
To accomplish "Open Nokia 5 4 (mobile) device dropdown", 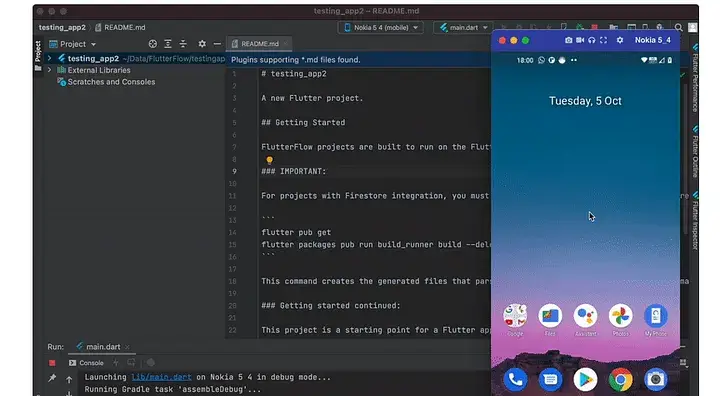I will (x=381, y=28).
